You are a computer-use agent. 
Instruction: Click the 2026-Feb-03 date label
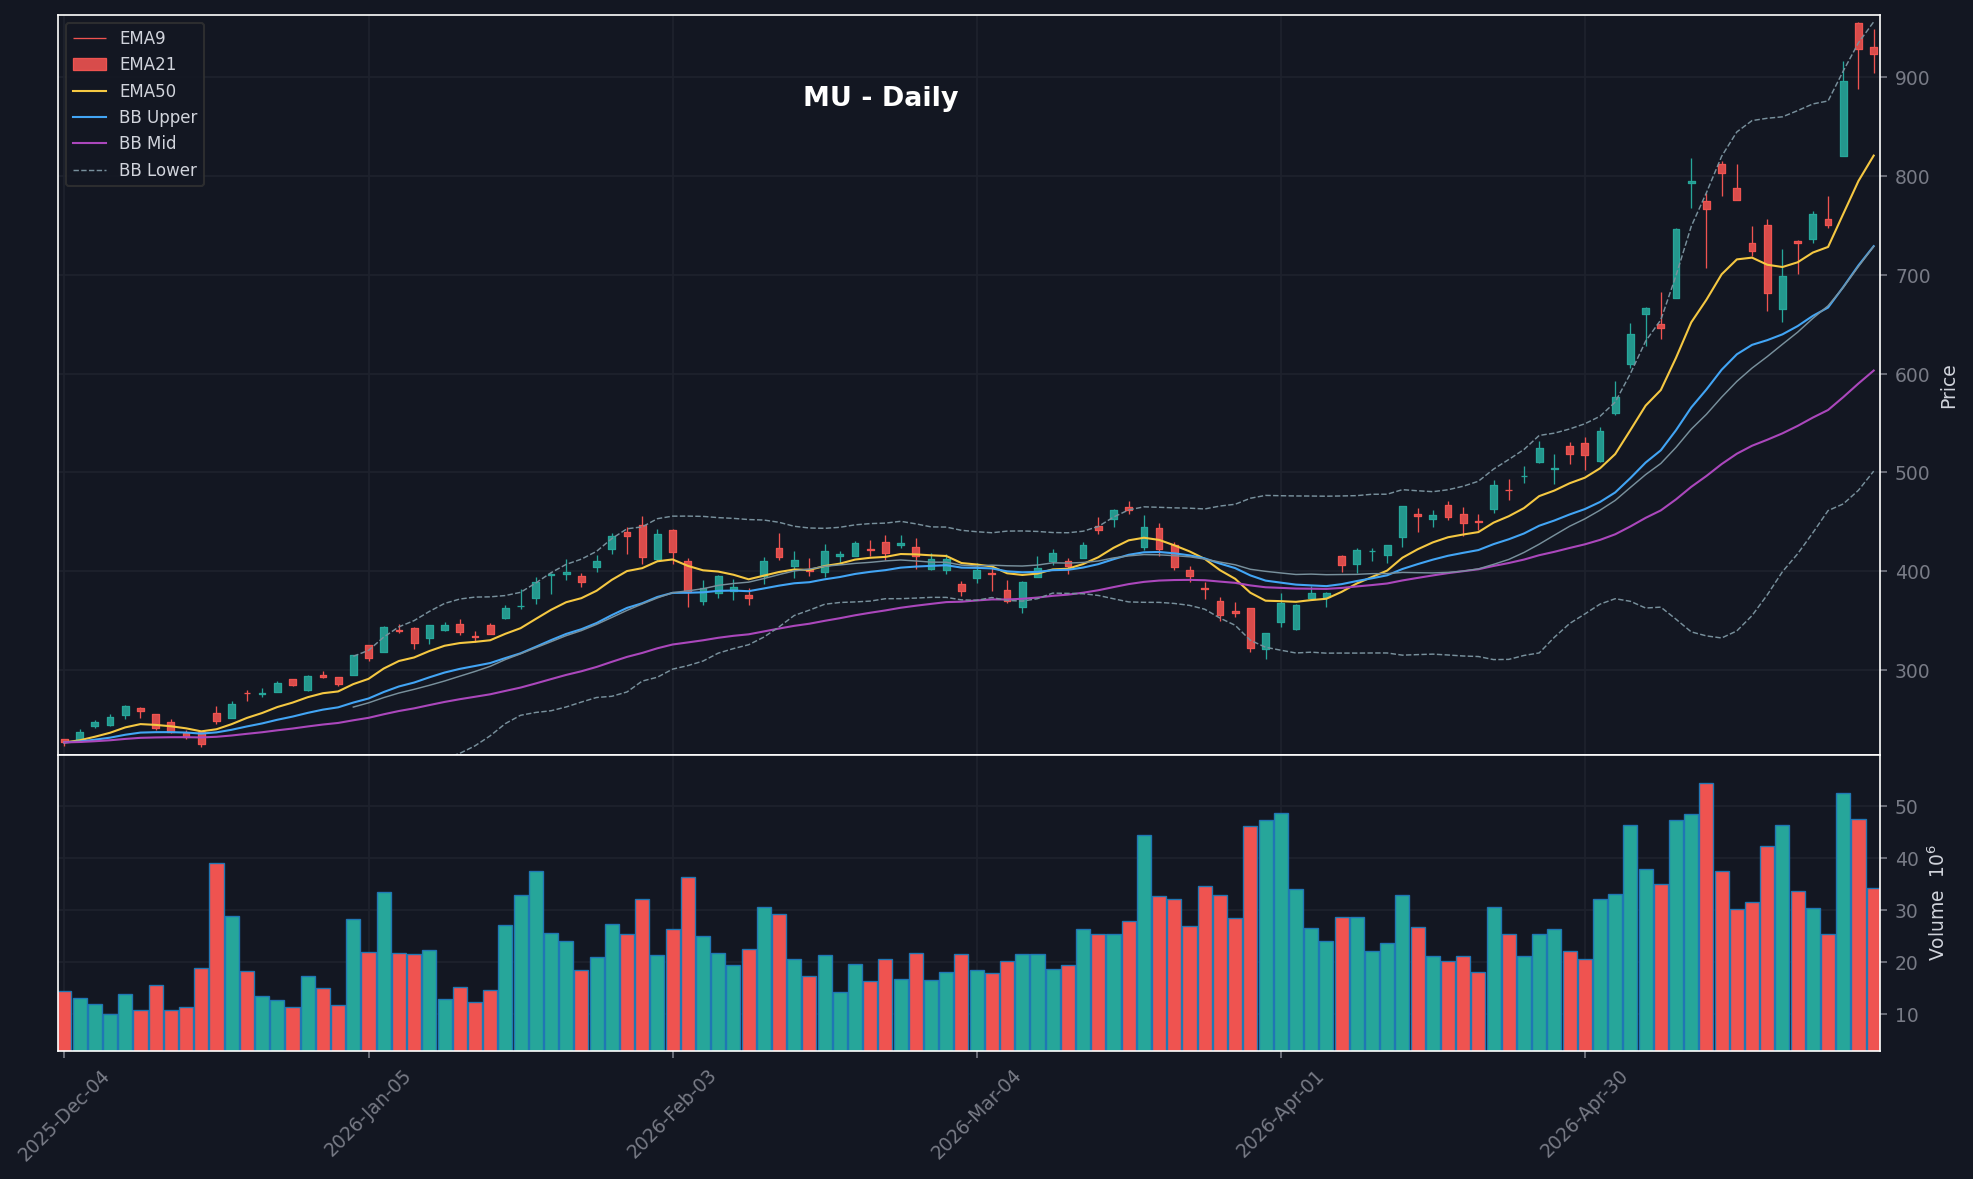click(671, 1114)
